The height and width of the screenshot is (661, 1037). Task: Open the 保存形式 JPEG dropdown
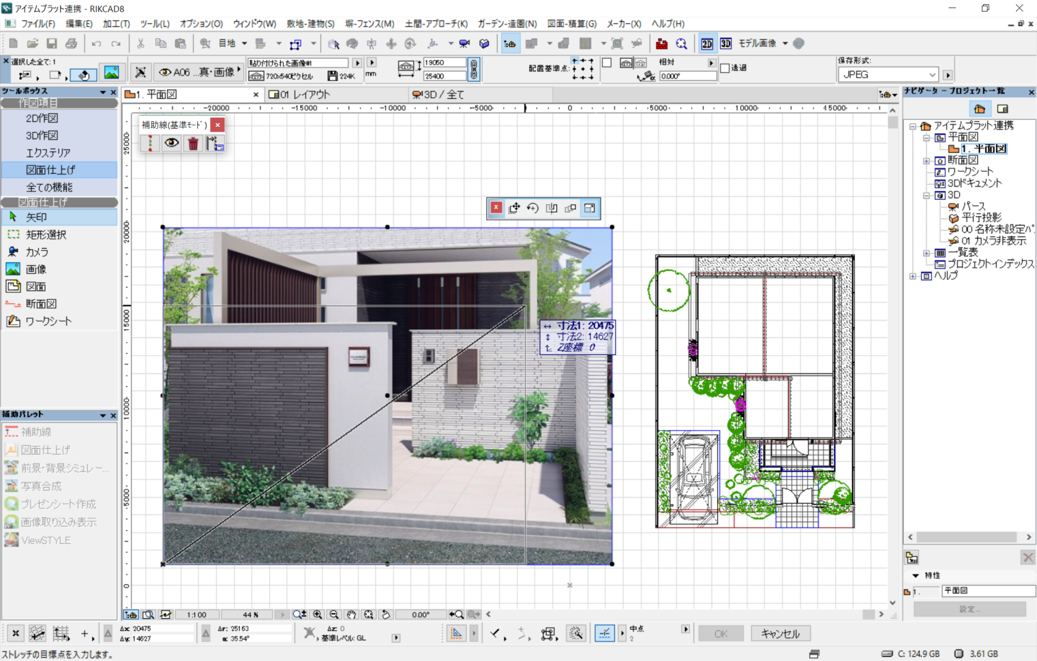(889, 75)
